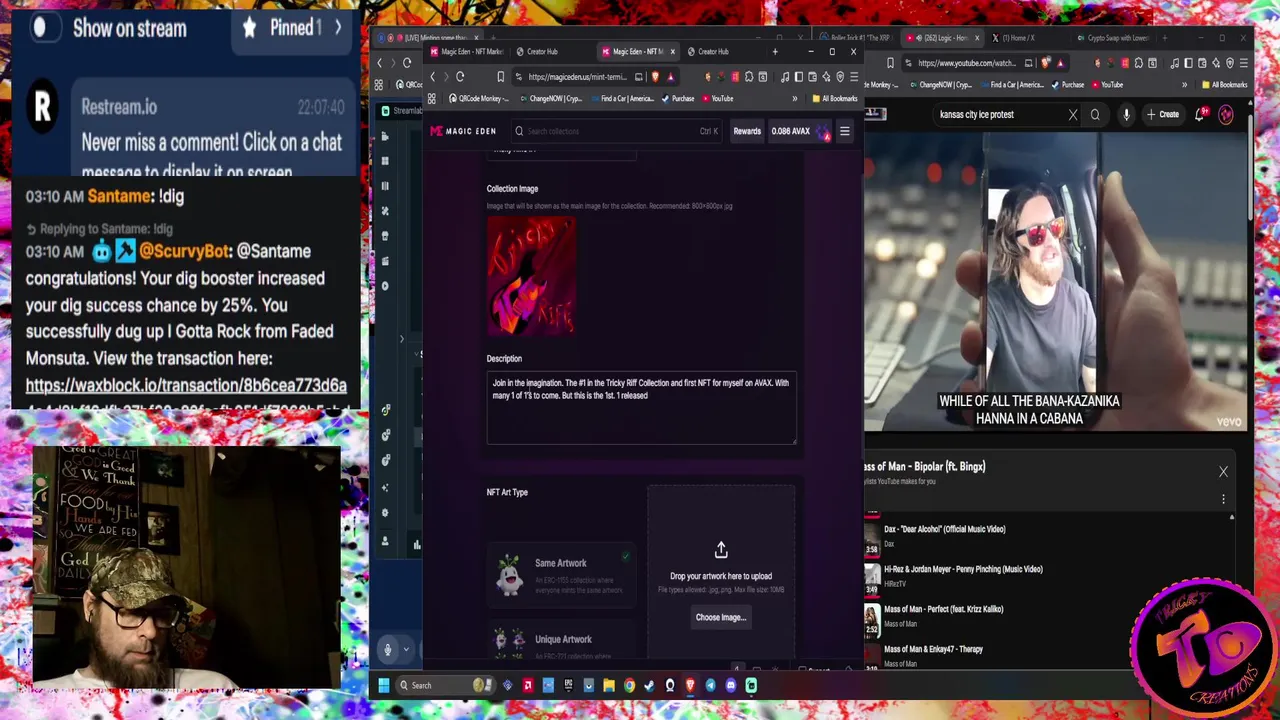The width and height of the screenshot is (1280, 720).
Task: Close the YouTube mix playlist panel
Action: pyautogui.click(x=1223, y=471)
